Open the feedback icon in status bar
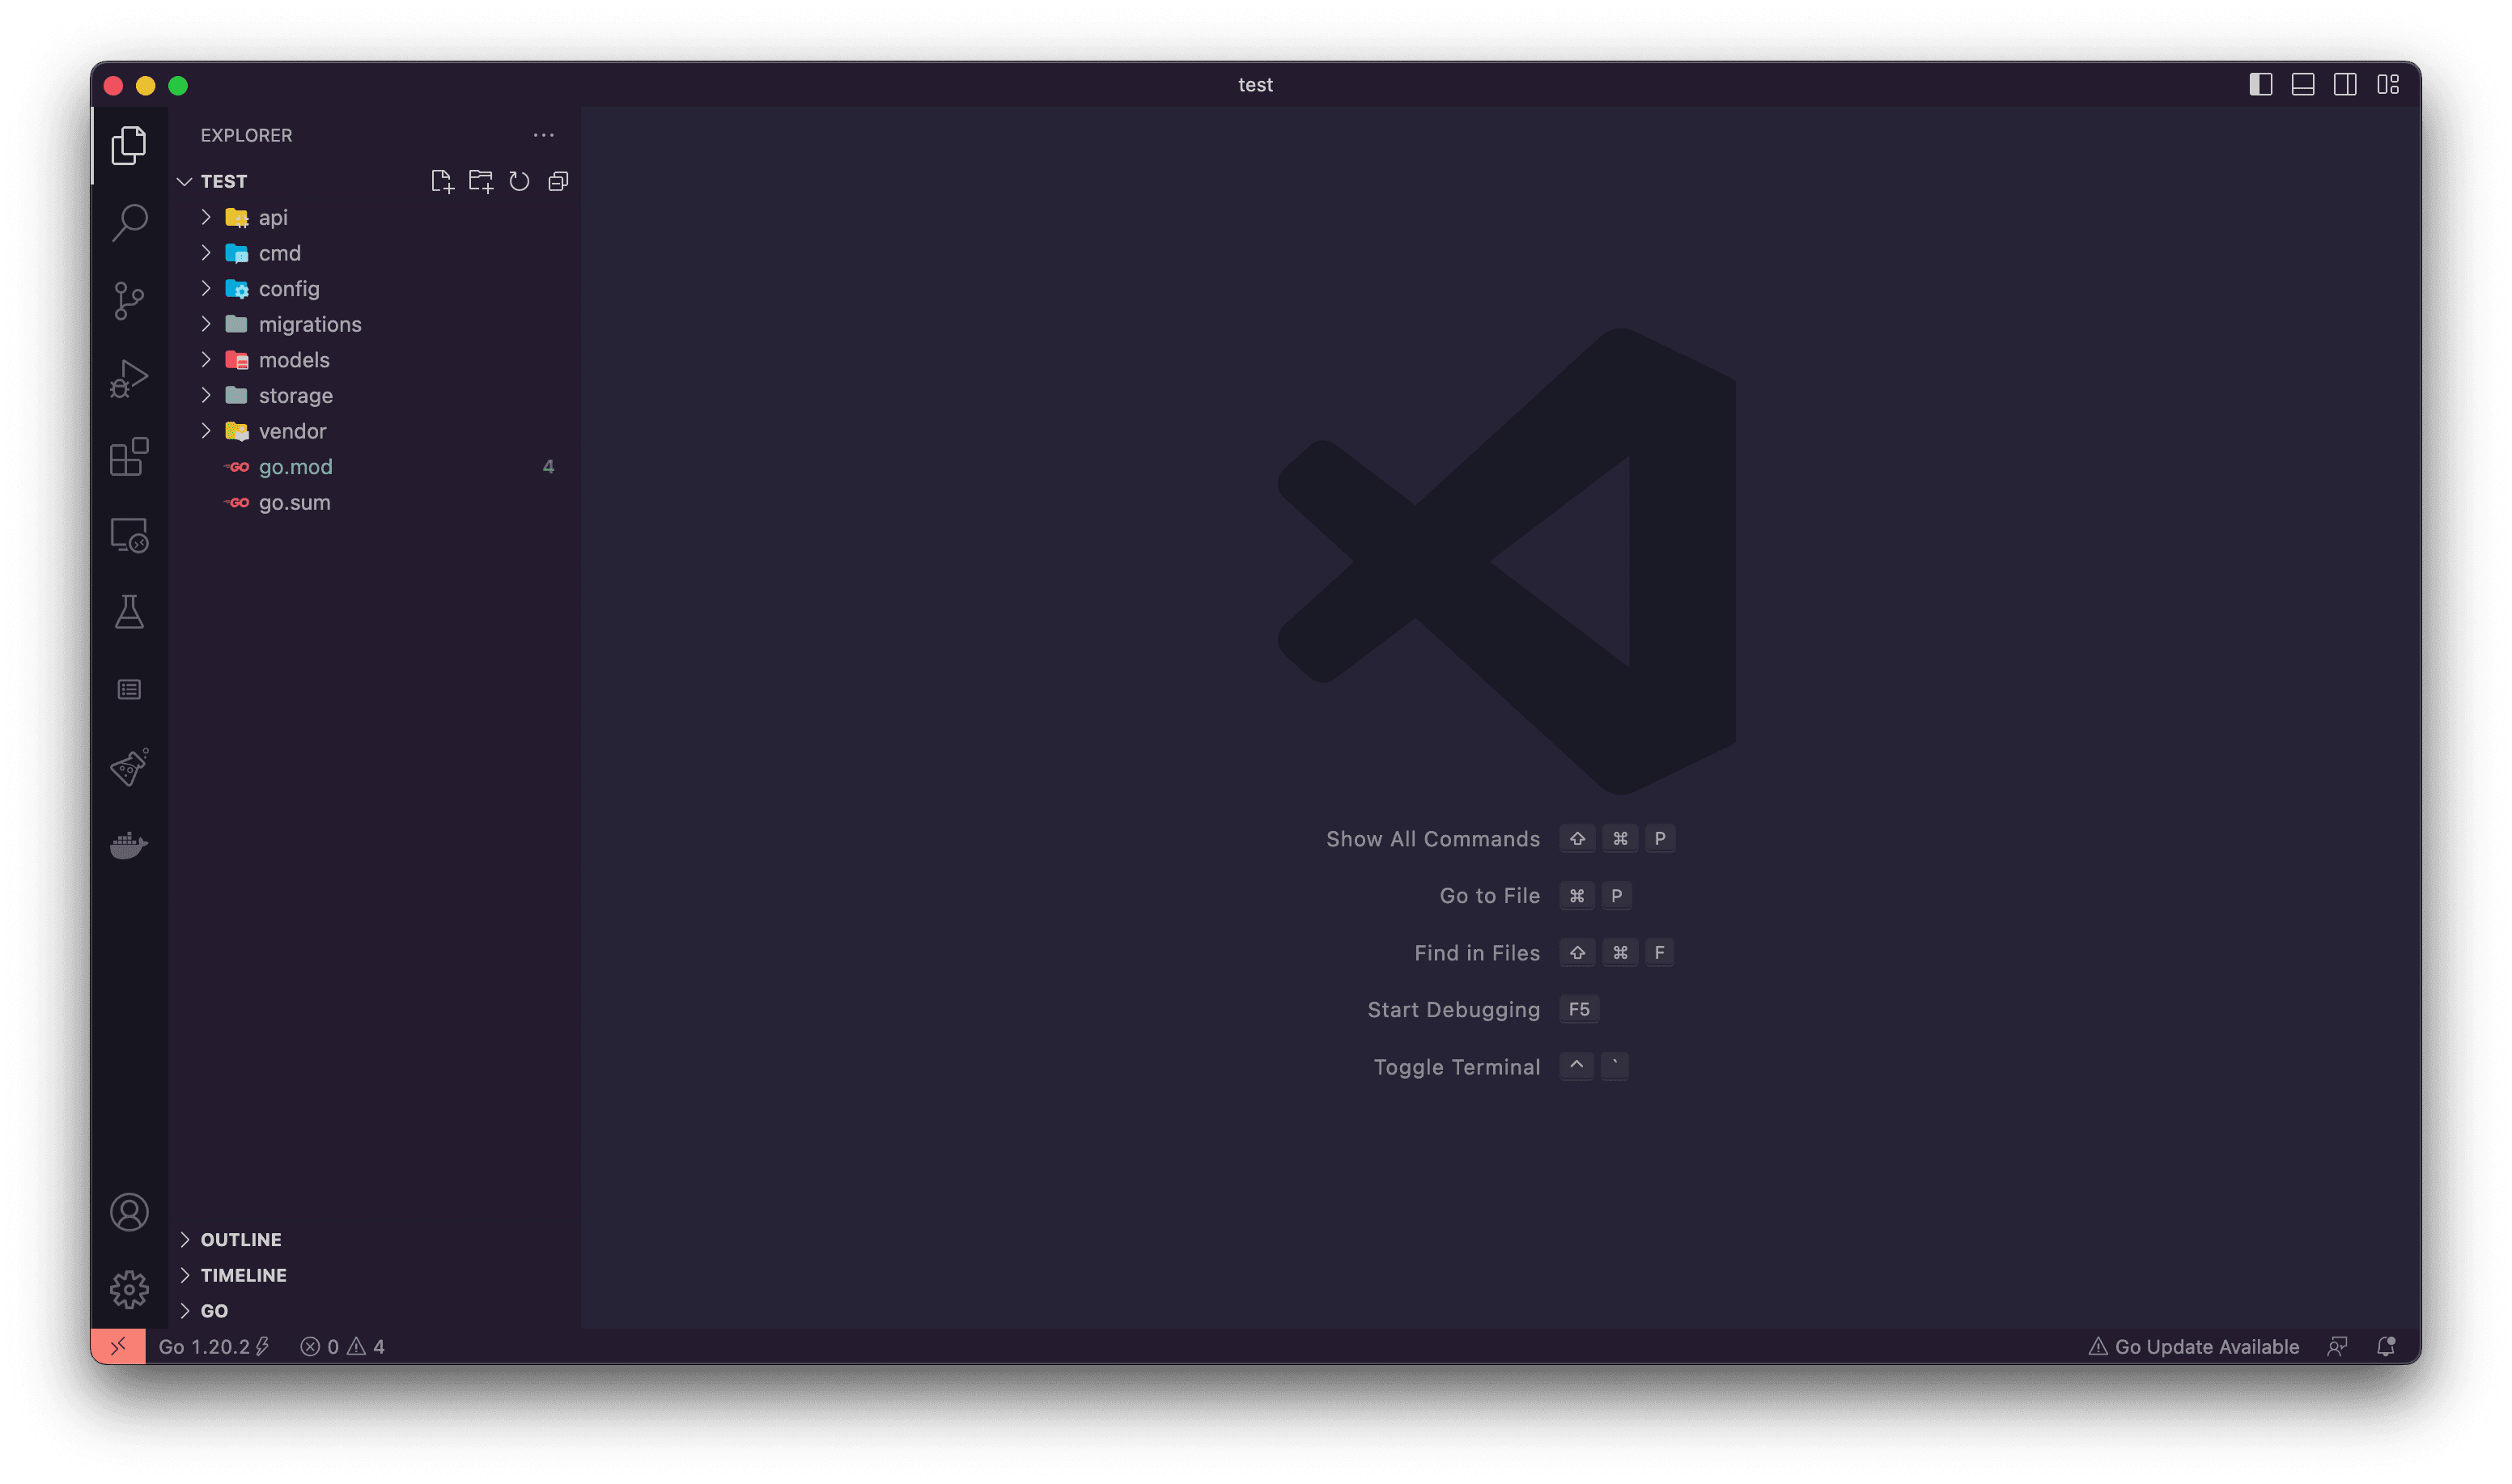This screenshot has height=1484, width=2512. [x=2336, y=1346]
